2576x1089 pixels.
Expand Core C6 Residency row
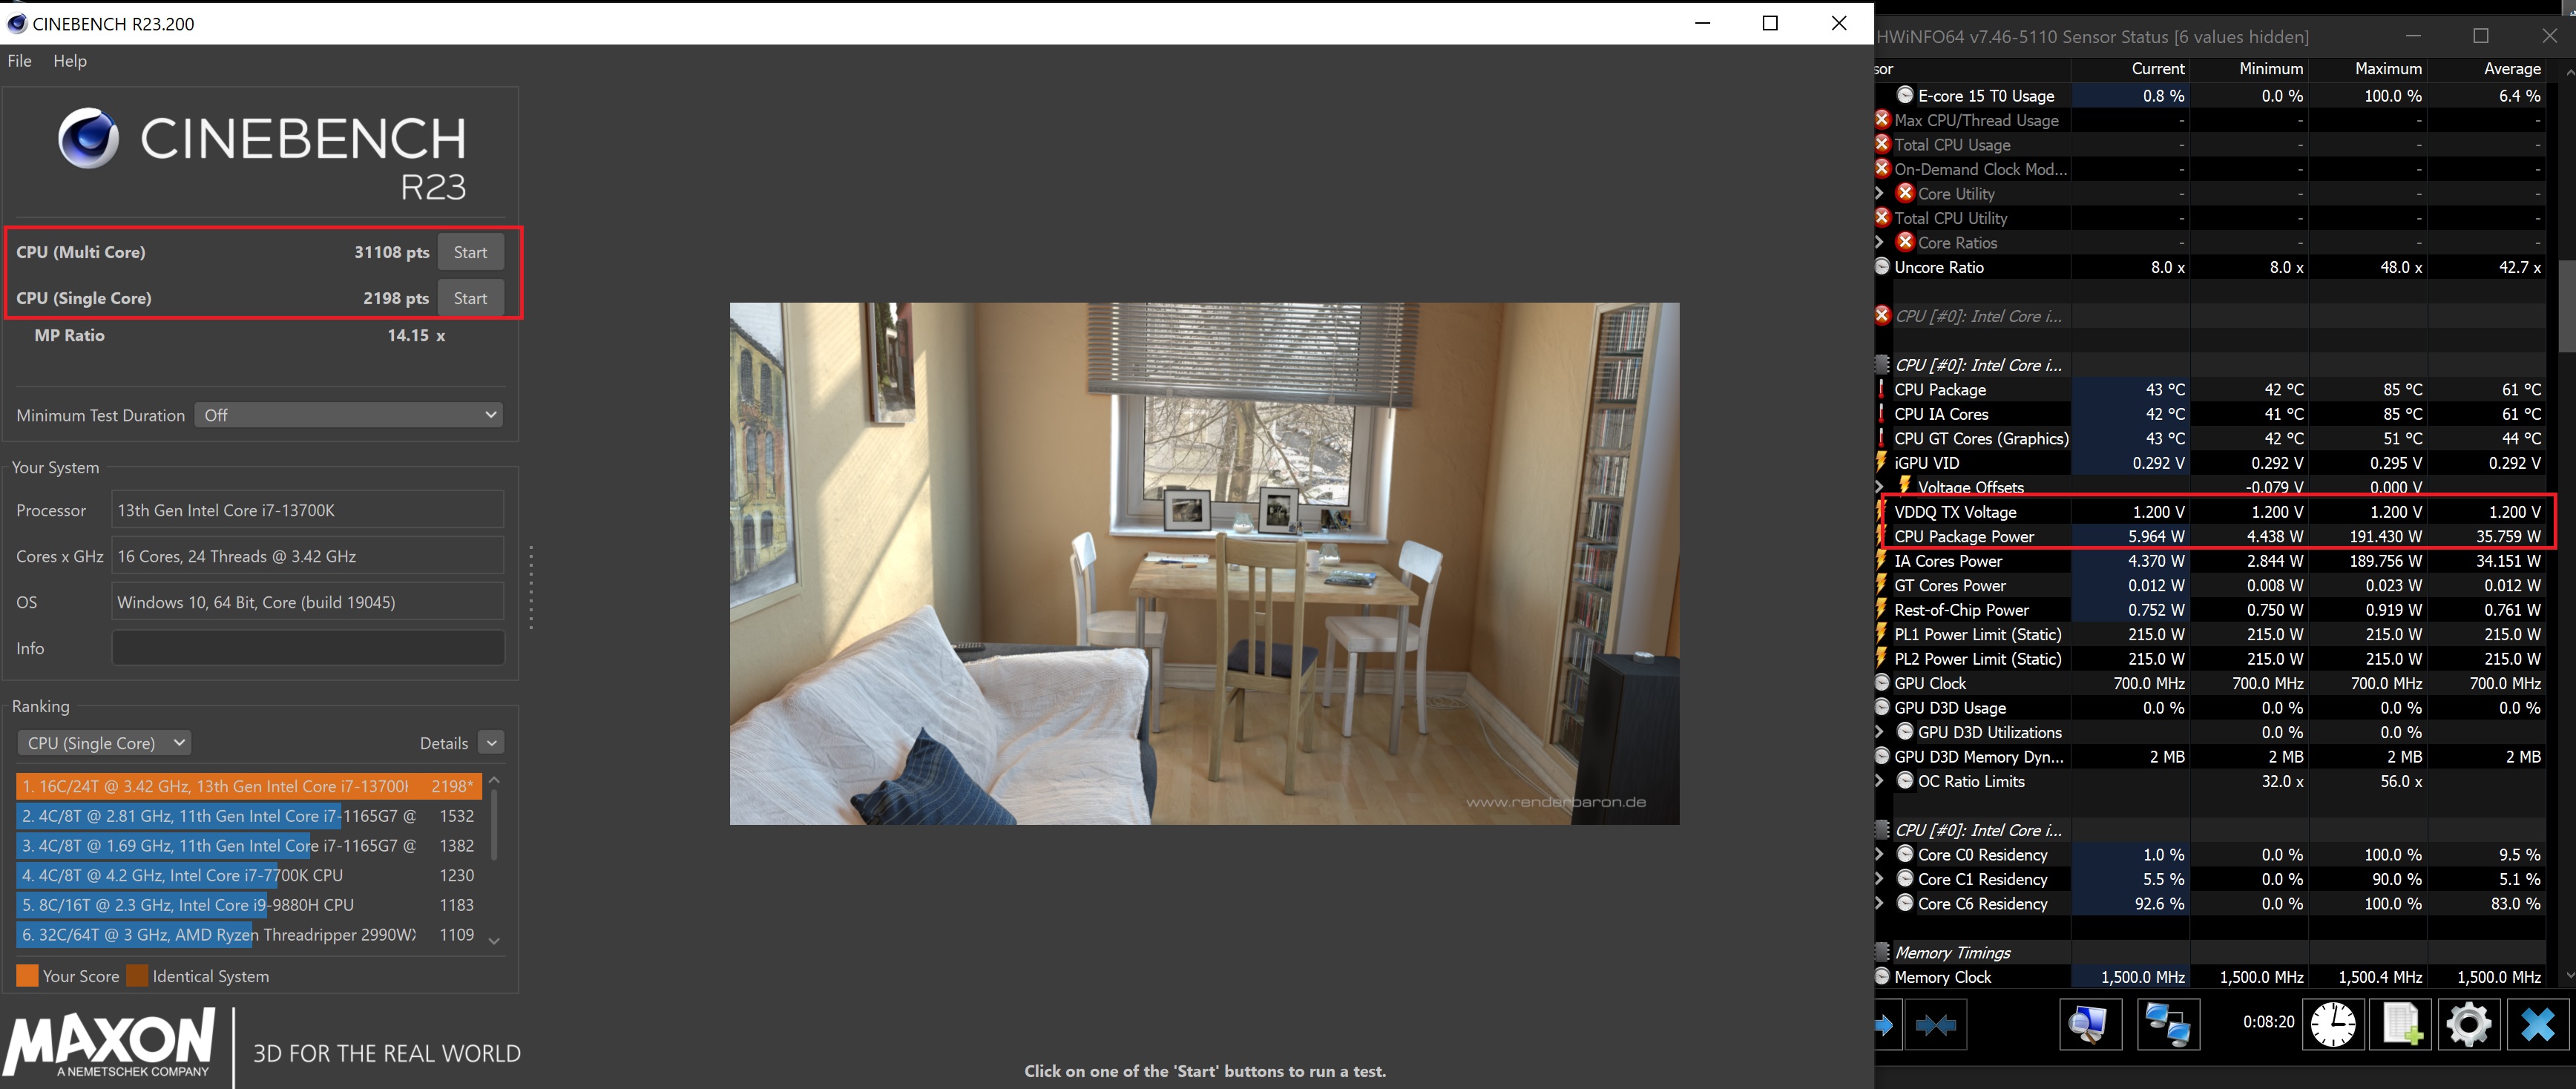pyautogui.click(x=1880, y=903)
